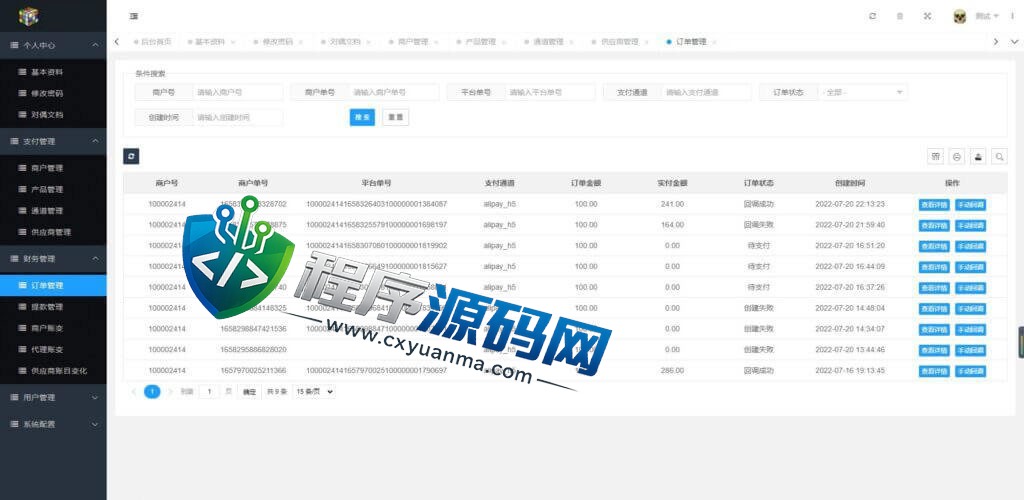Open the 15条/页 page size dropdown
This screenshot has width=1024, height=500.
(x=314, y=392)
